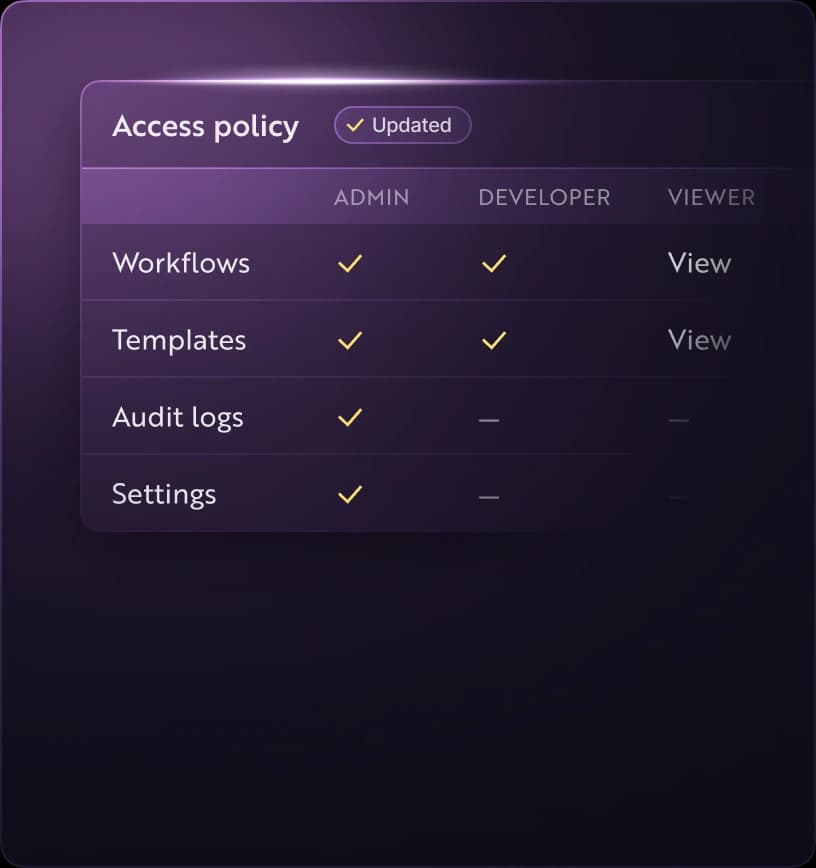
Task: Select the DEVELOPER column header
Action: [545, 198]
